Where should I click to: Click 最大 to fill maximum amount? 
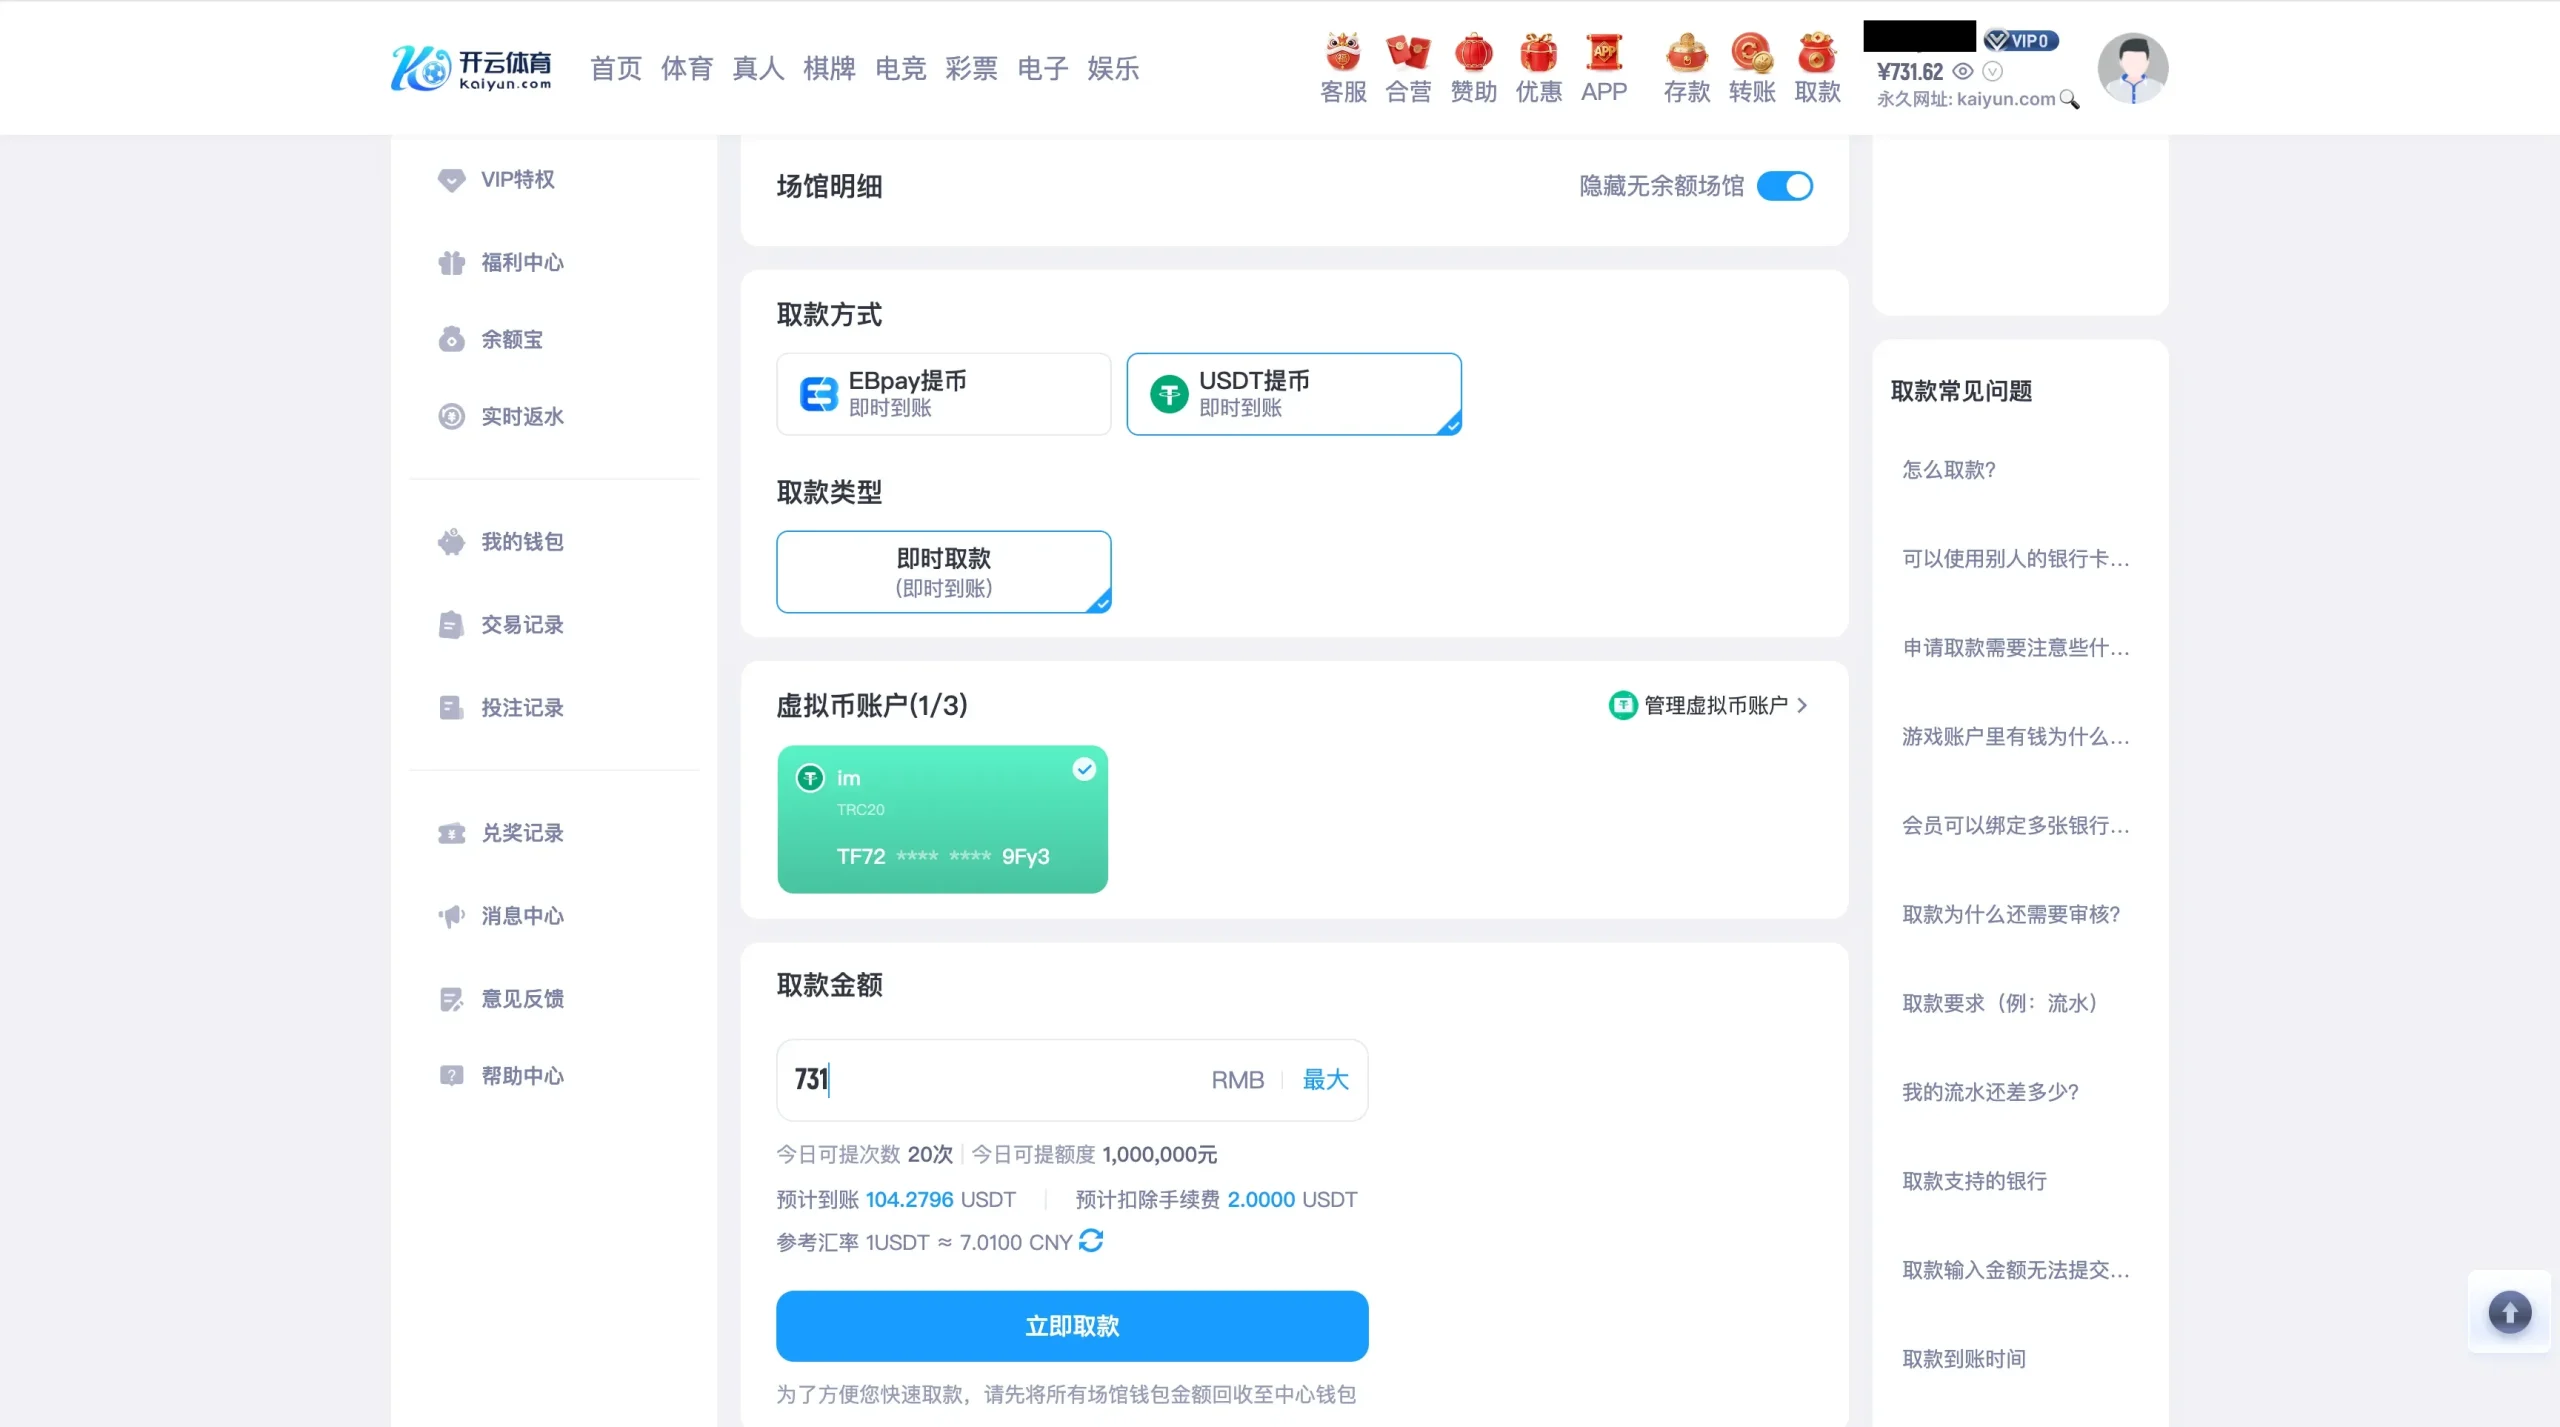pyautogui.click(x=1325, y=1079)
